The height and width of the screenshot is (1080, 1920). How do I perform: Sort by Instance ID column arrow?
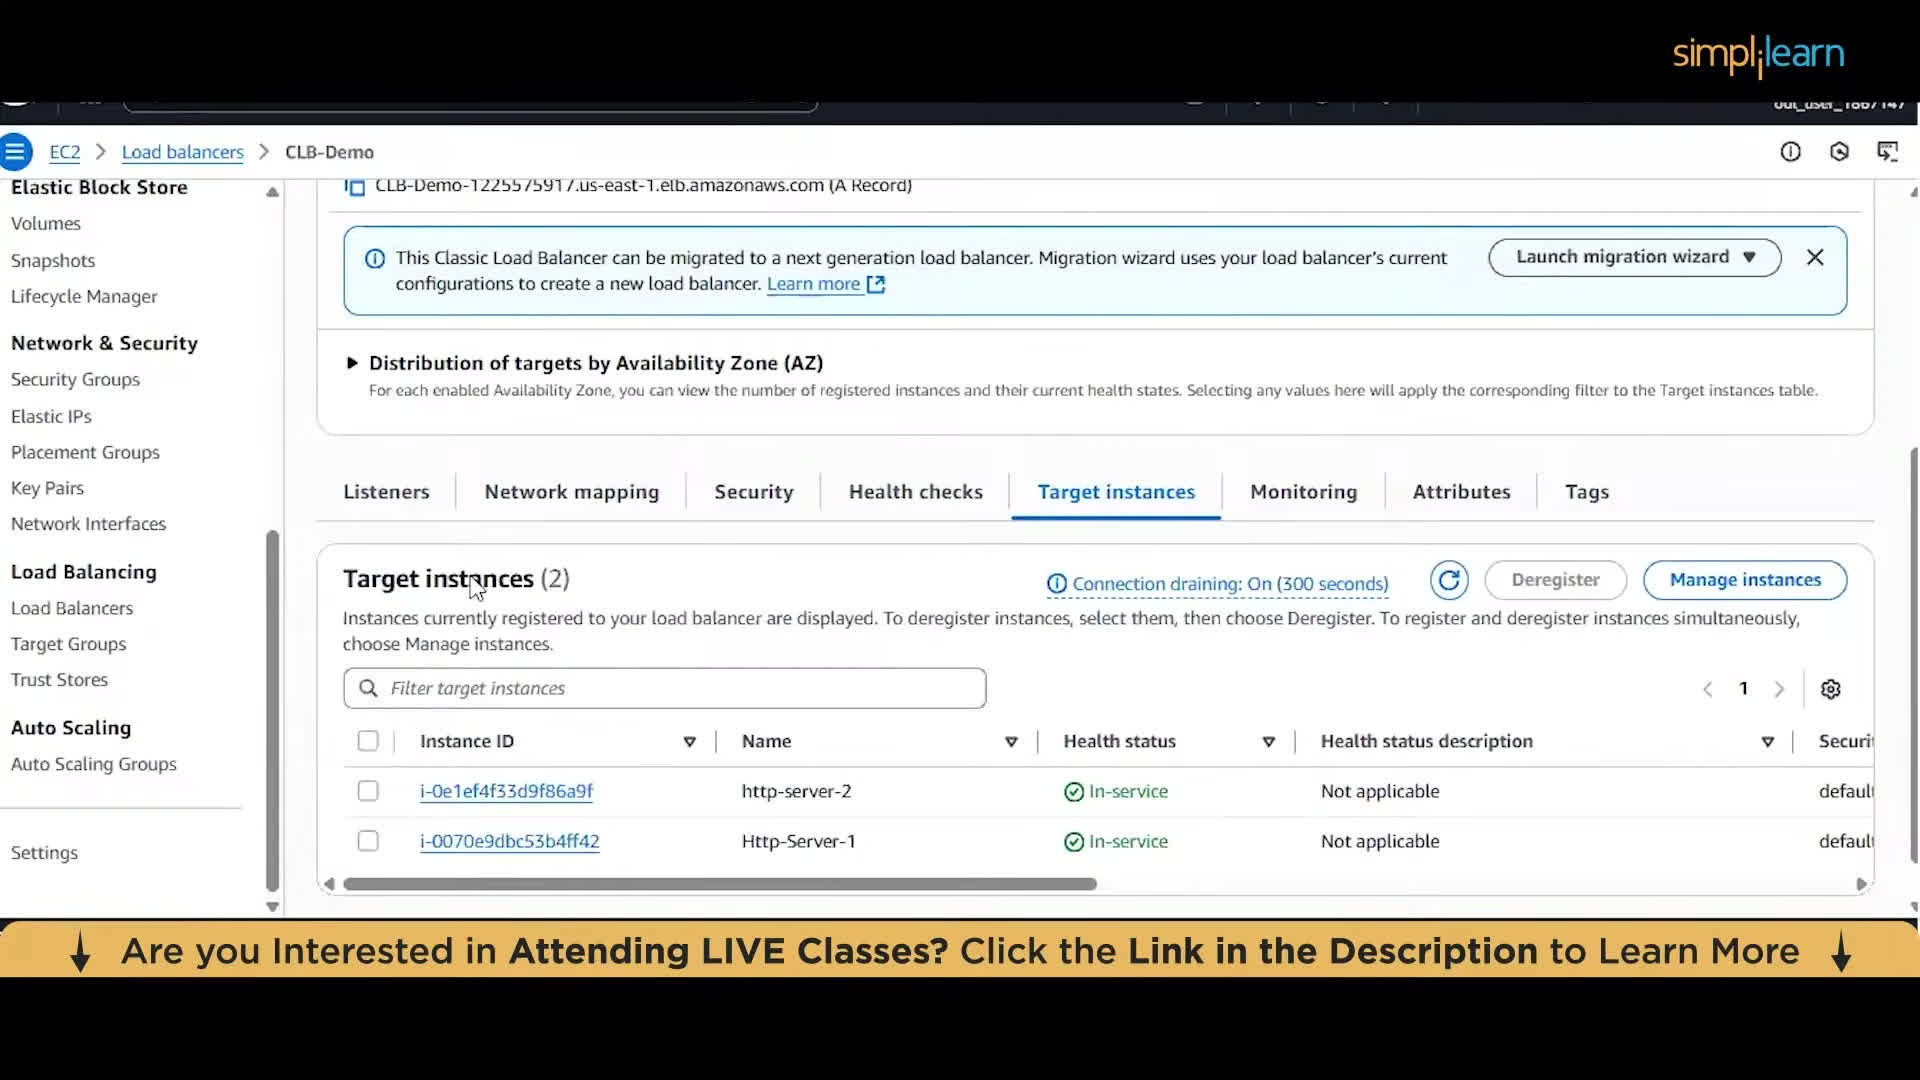689,742
